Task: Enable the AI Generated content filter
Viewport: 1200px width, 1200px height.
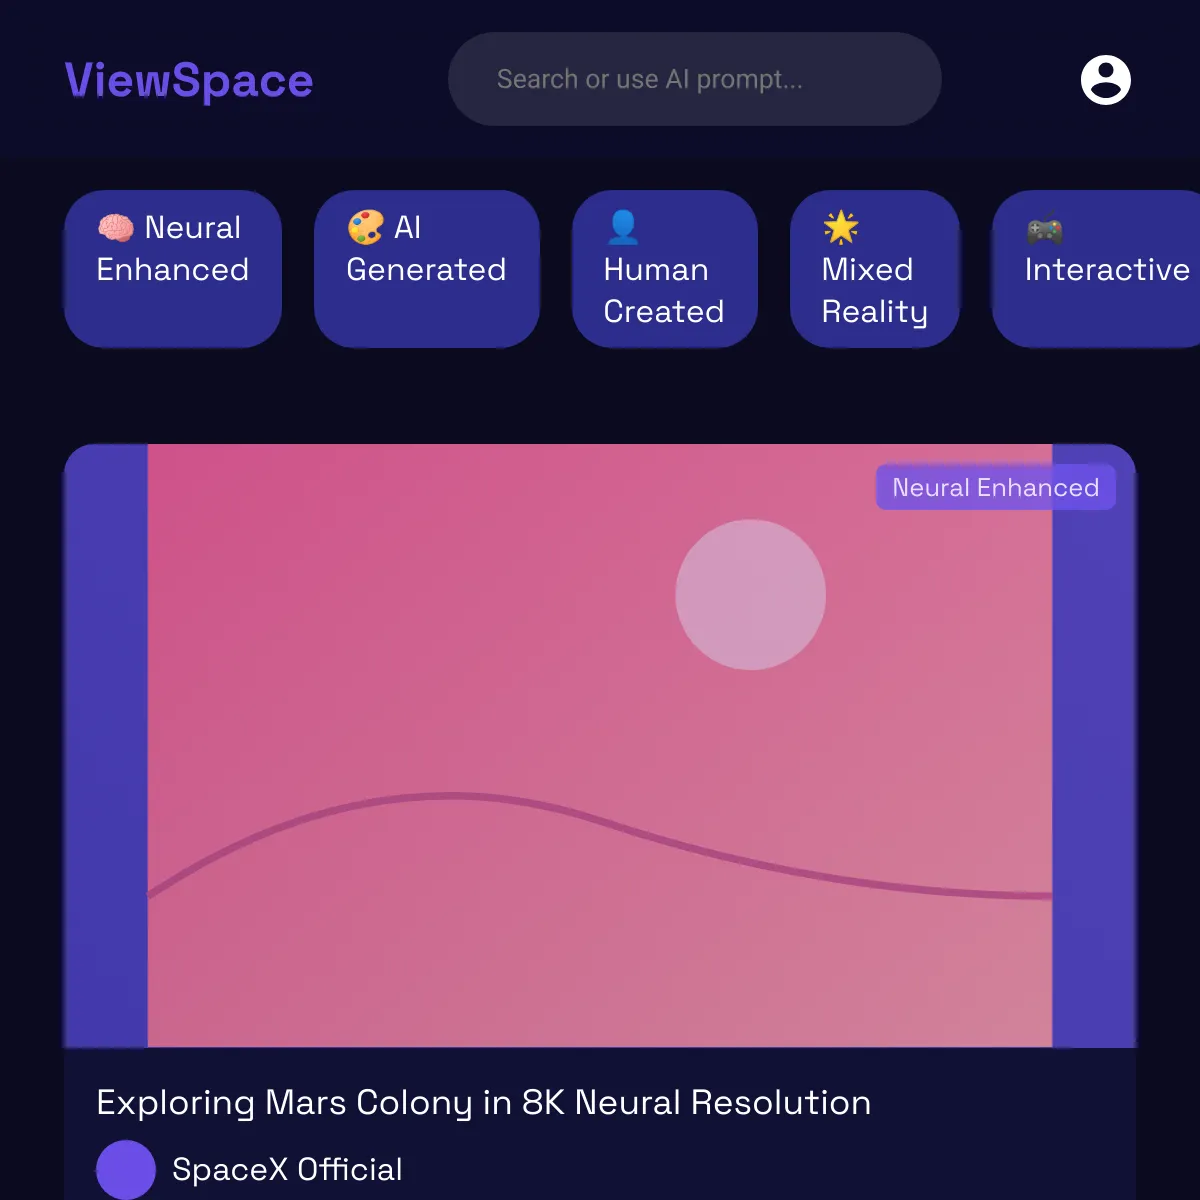Action: (427, 268)
